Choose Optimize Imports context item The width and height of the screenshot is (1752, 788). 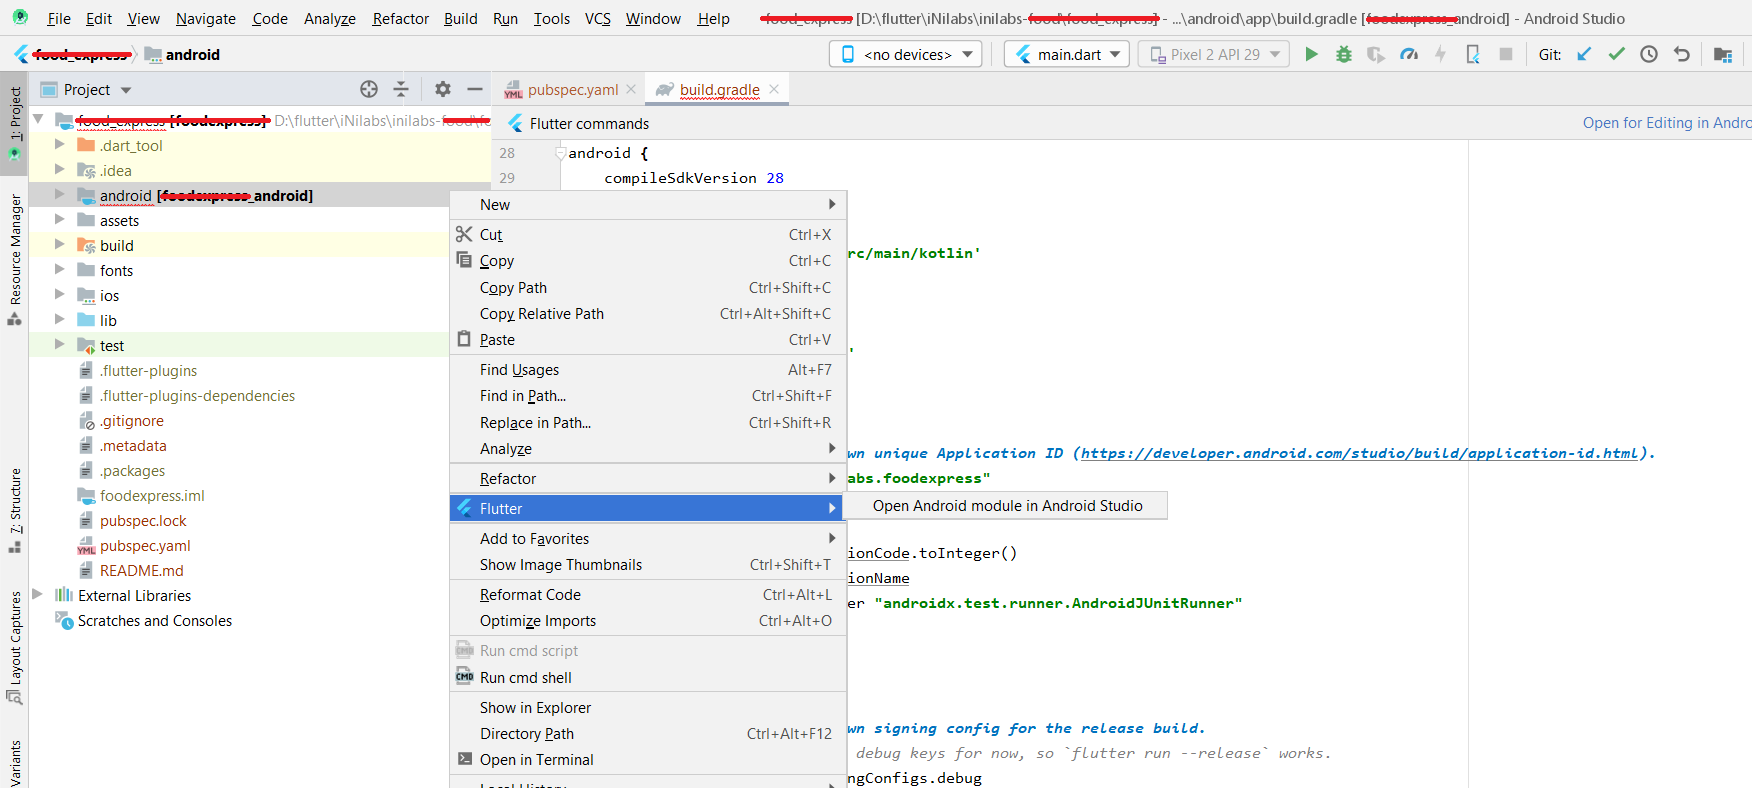647,620
